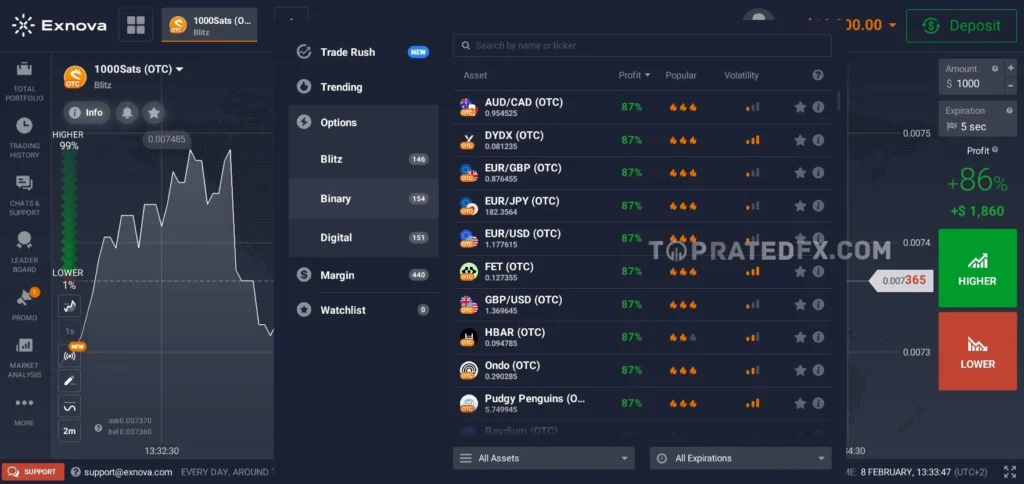The image size is (1024, 484).
Task: Click the asset search field
Action: pos(642,46)
